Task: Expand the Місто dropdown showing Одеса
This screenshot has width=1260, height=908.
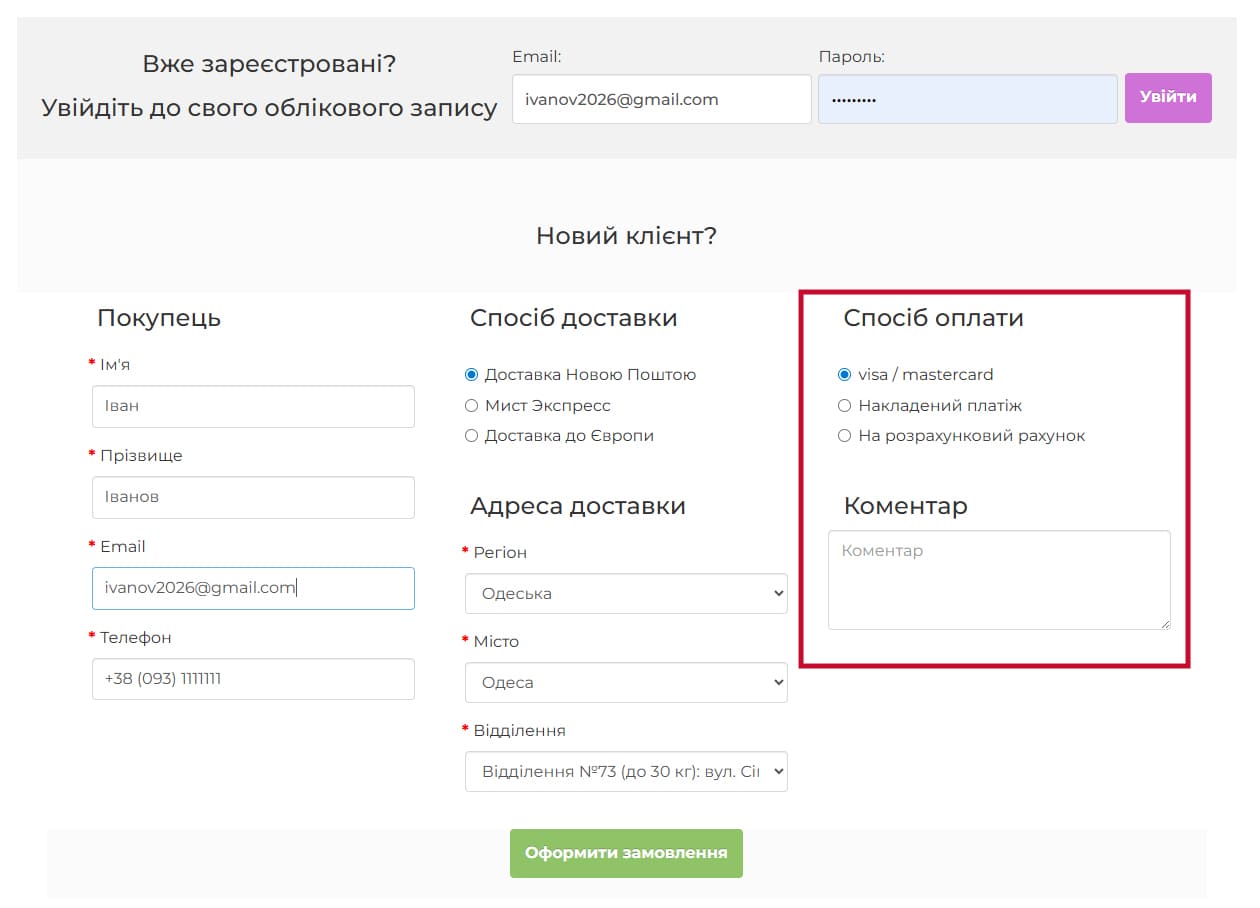Action: click(626, 683)
